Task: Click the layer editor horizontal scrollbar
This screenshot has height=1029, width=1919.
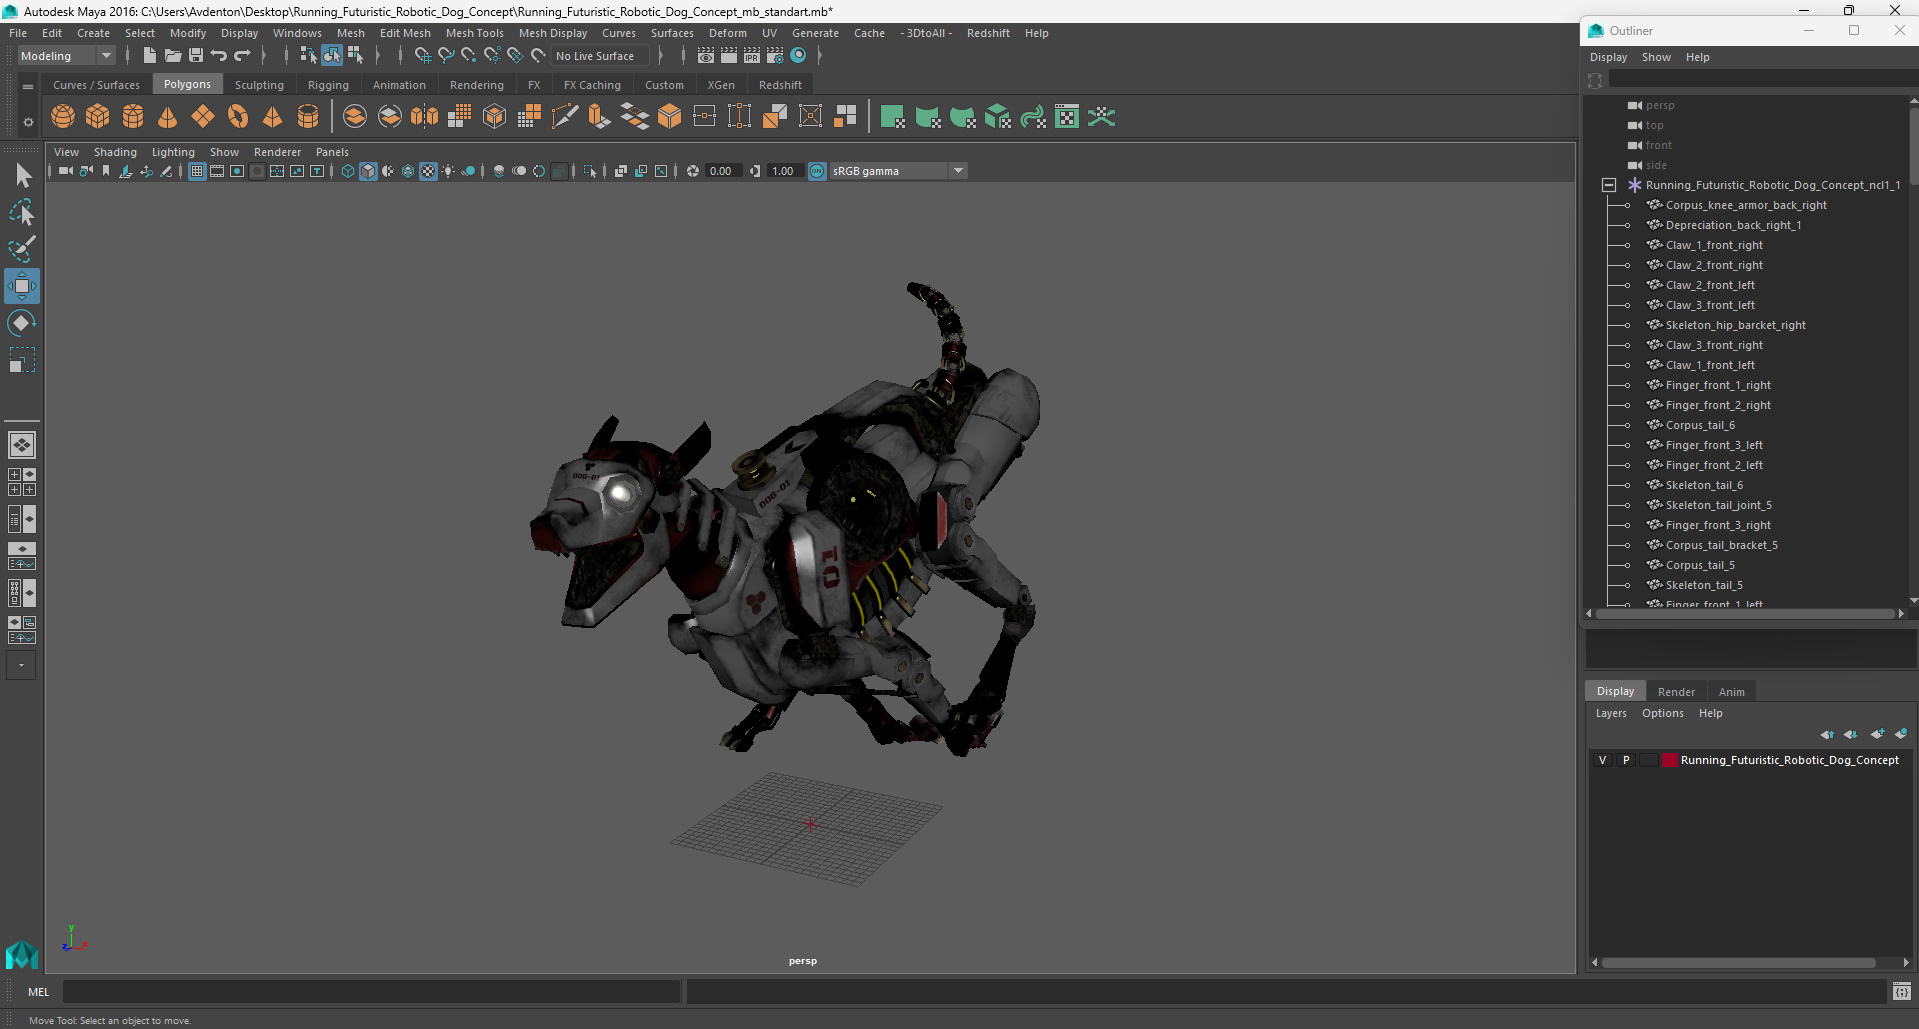Action: (1739, 963)
